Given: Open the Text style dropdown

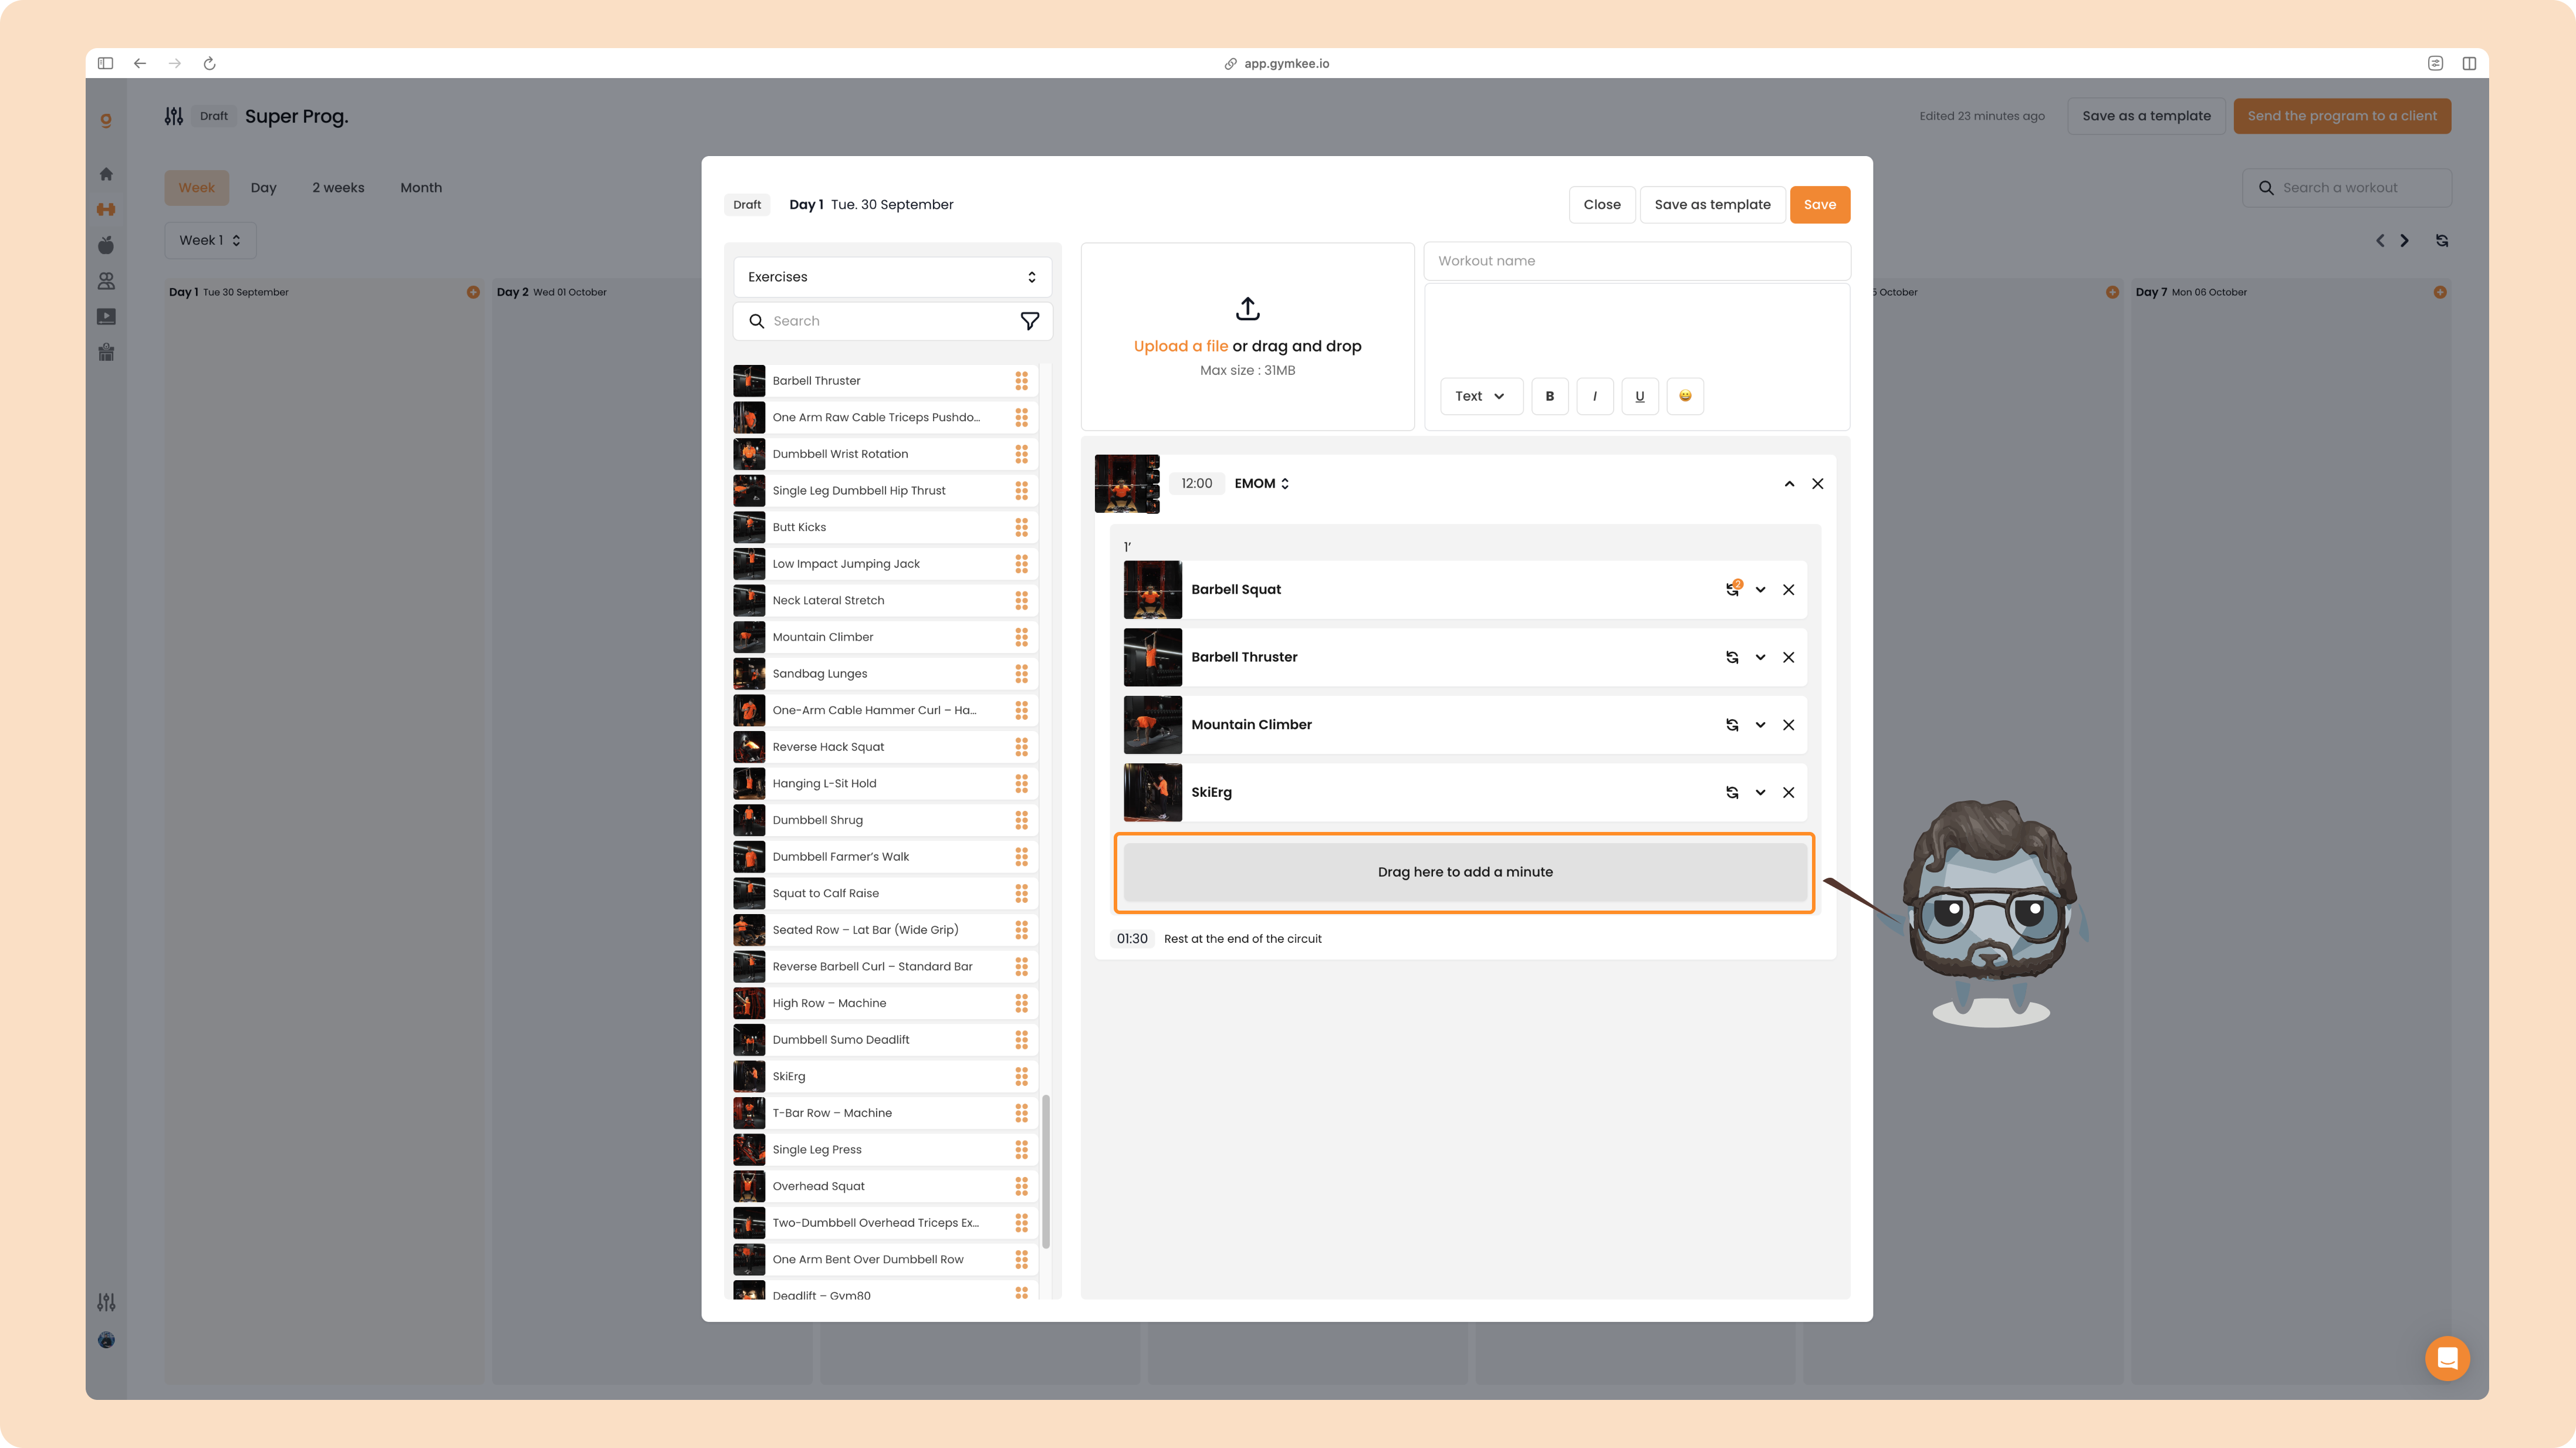Looking at the screenshot, I should coord(1480,396).
